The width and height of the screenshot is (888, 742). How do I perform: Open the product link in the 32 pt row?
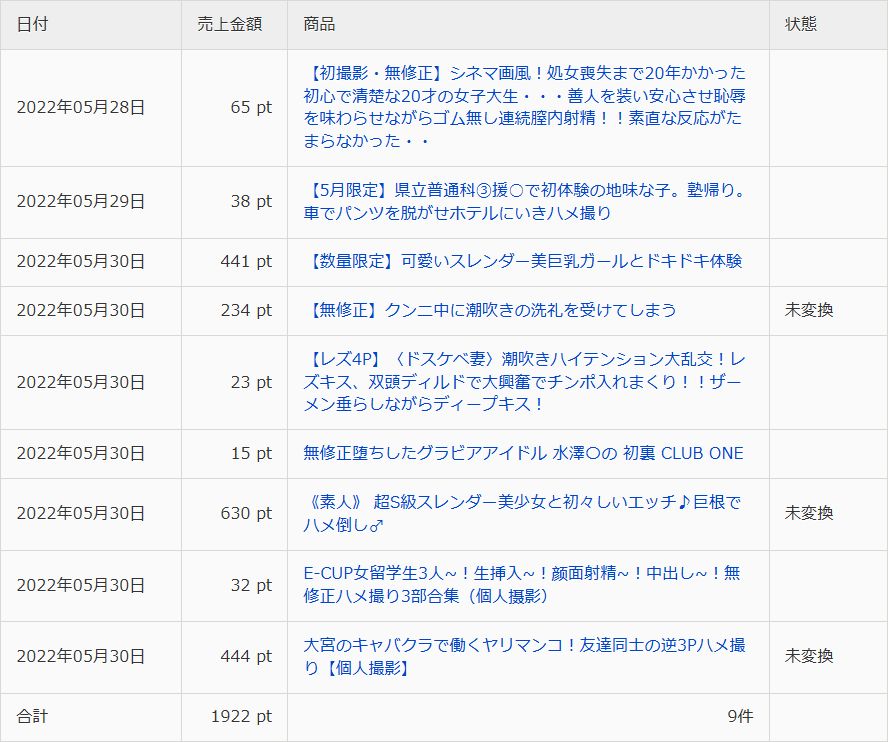[521, 585]
